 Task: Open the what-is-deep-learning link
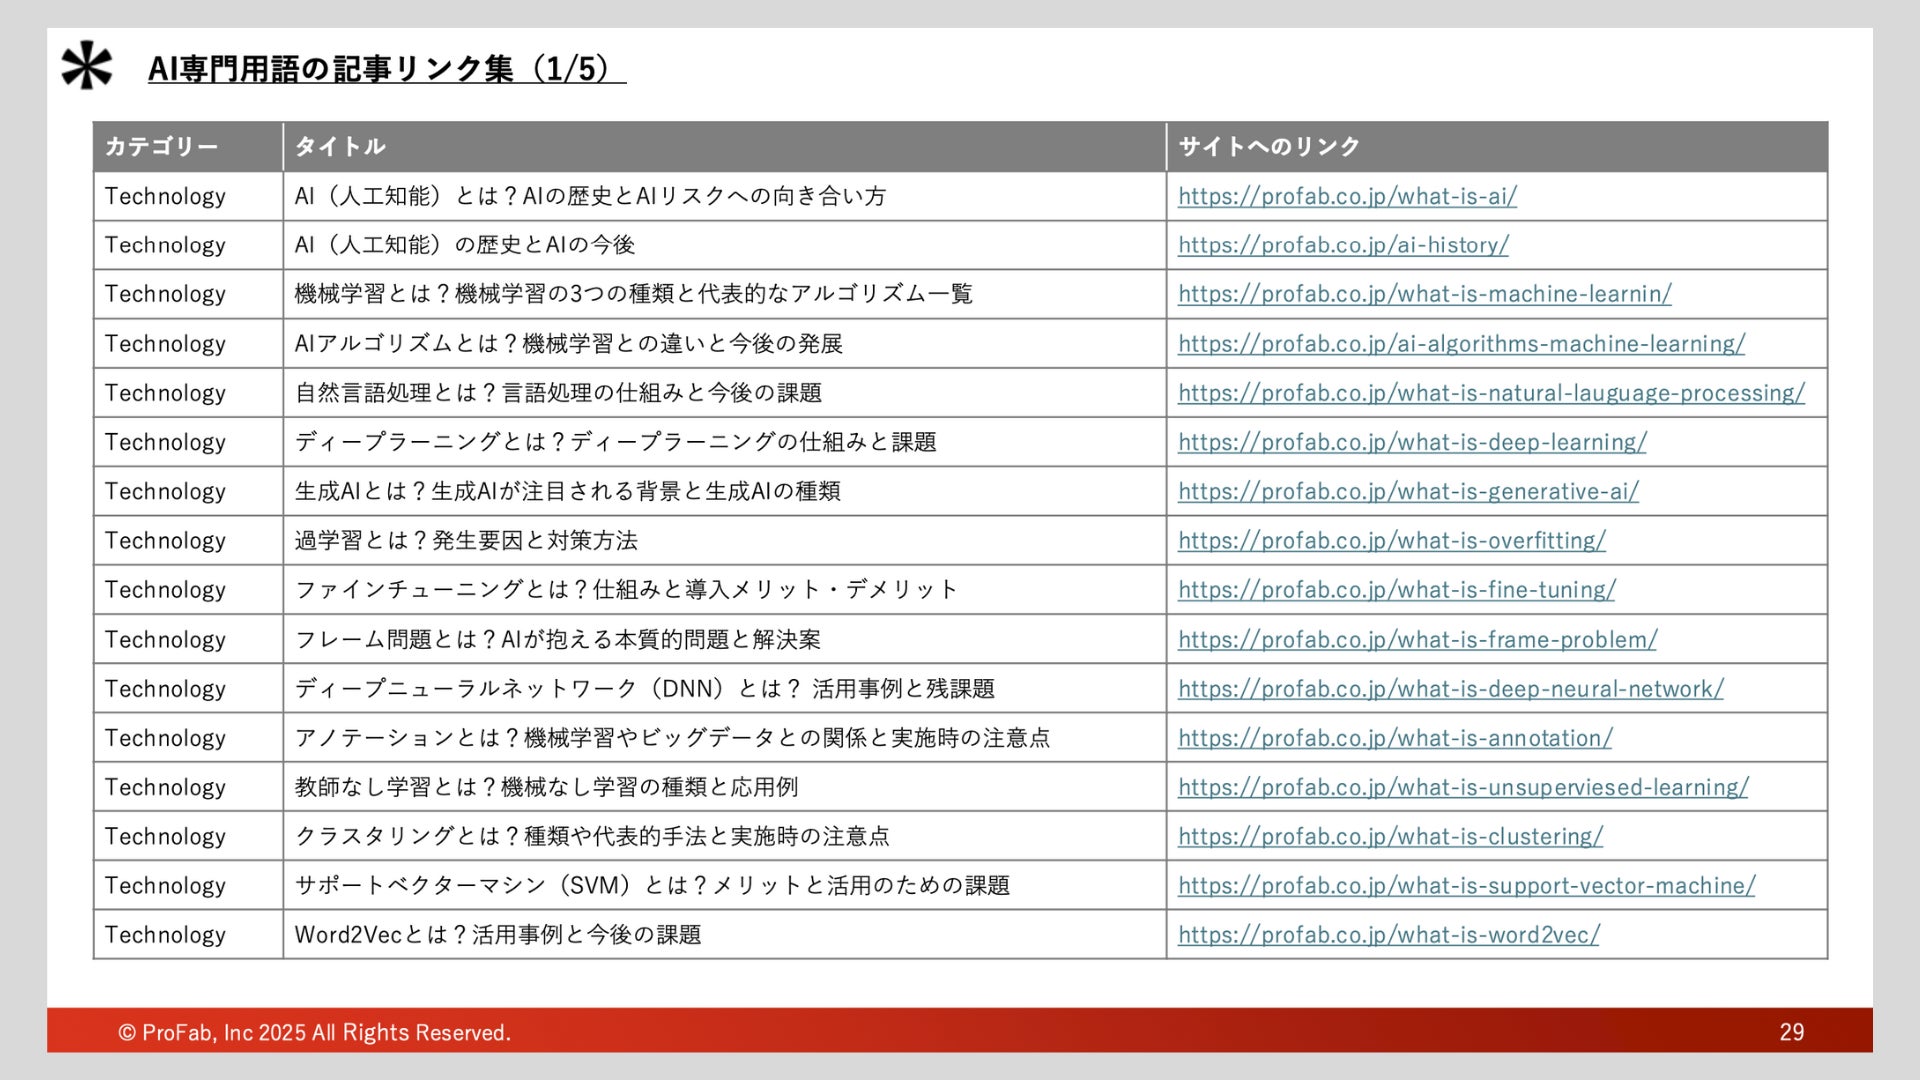1411,442
